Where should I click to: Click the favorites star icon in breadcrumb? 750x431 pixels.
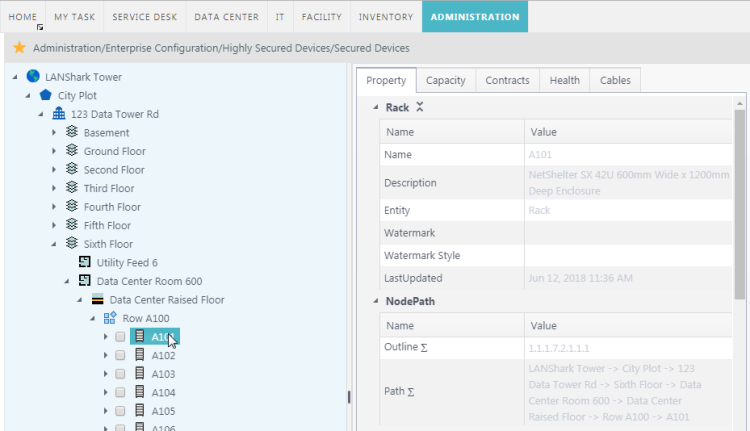coord(19,48)
